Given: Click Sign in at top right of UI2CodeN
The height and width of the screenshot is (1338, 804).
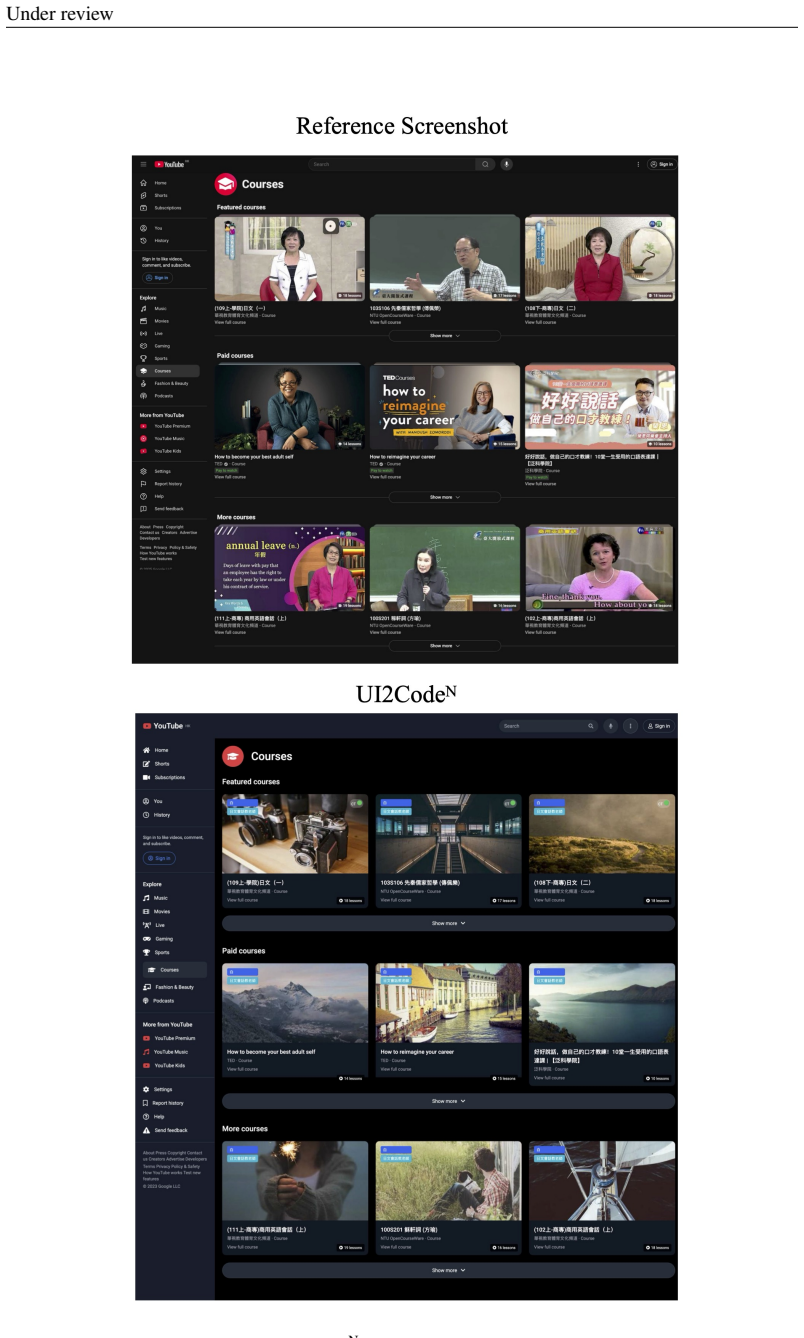Looking at the screenshot, I should 659,726.
